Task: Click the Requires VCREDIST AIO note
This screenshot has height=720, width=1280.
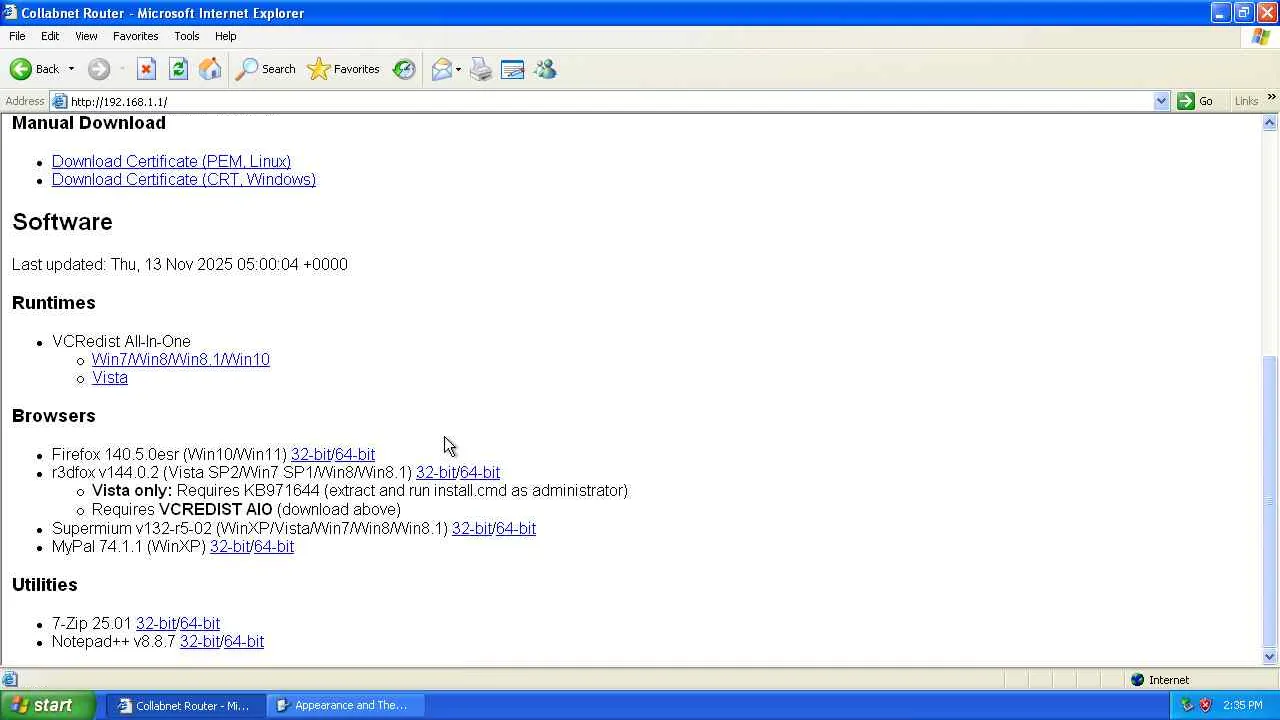Action: click(246, 509)
